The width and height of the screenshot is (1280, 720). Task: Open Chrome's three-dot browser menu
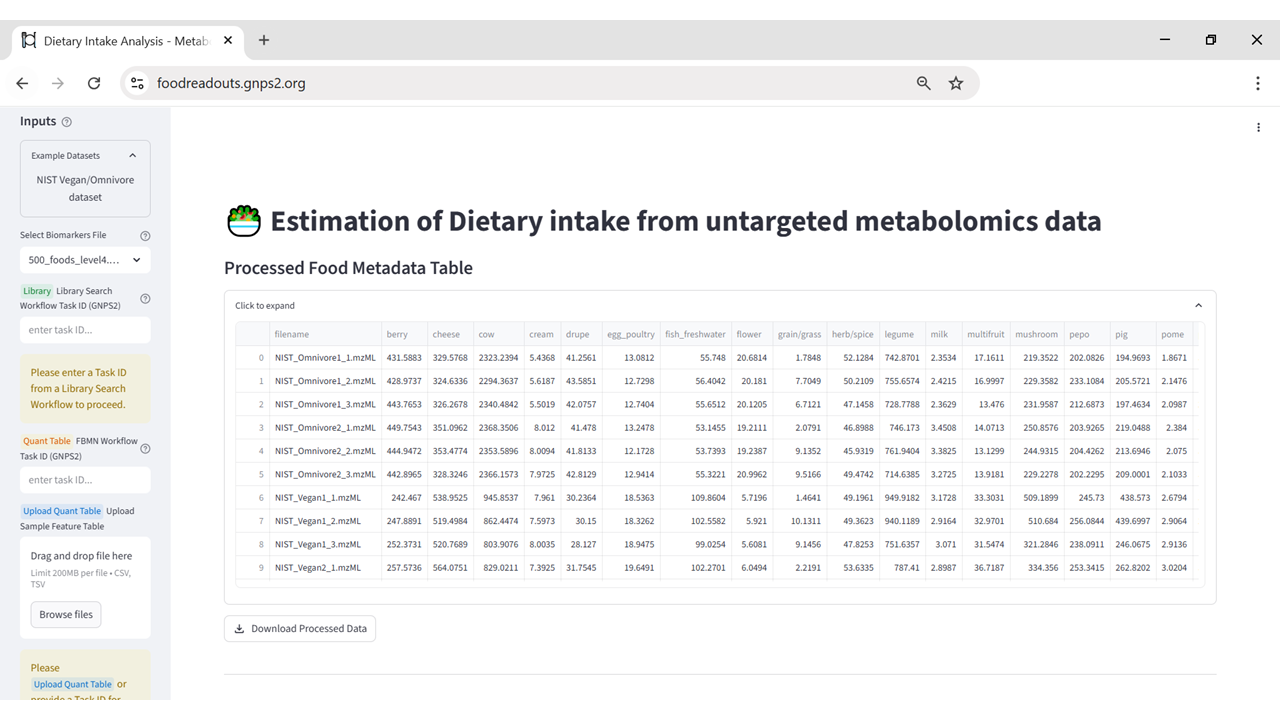pyautogui.click(x=1257, y=83)
